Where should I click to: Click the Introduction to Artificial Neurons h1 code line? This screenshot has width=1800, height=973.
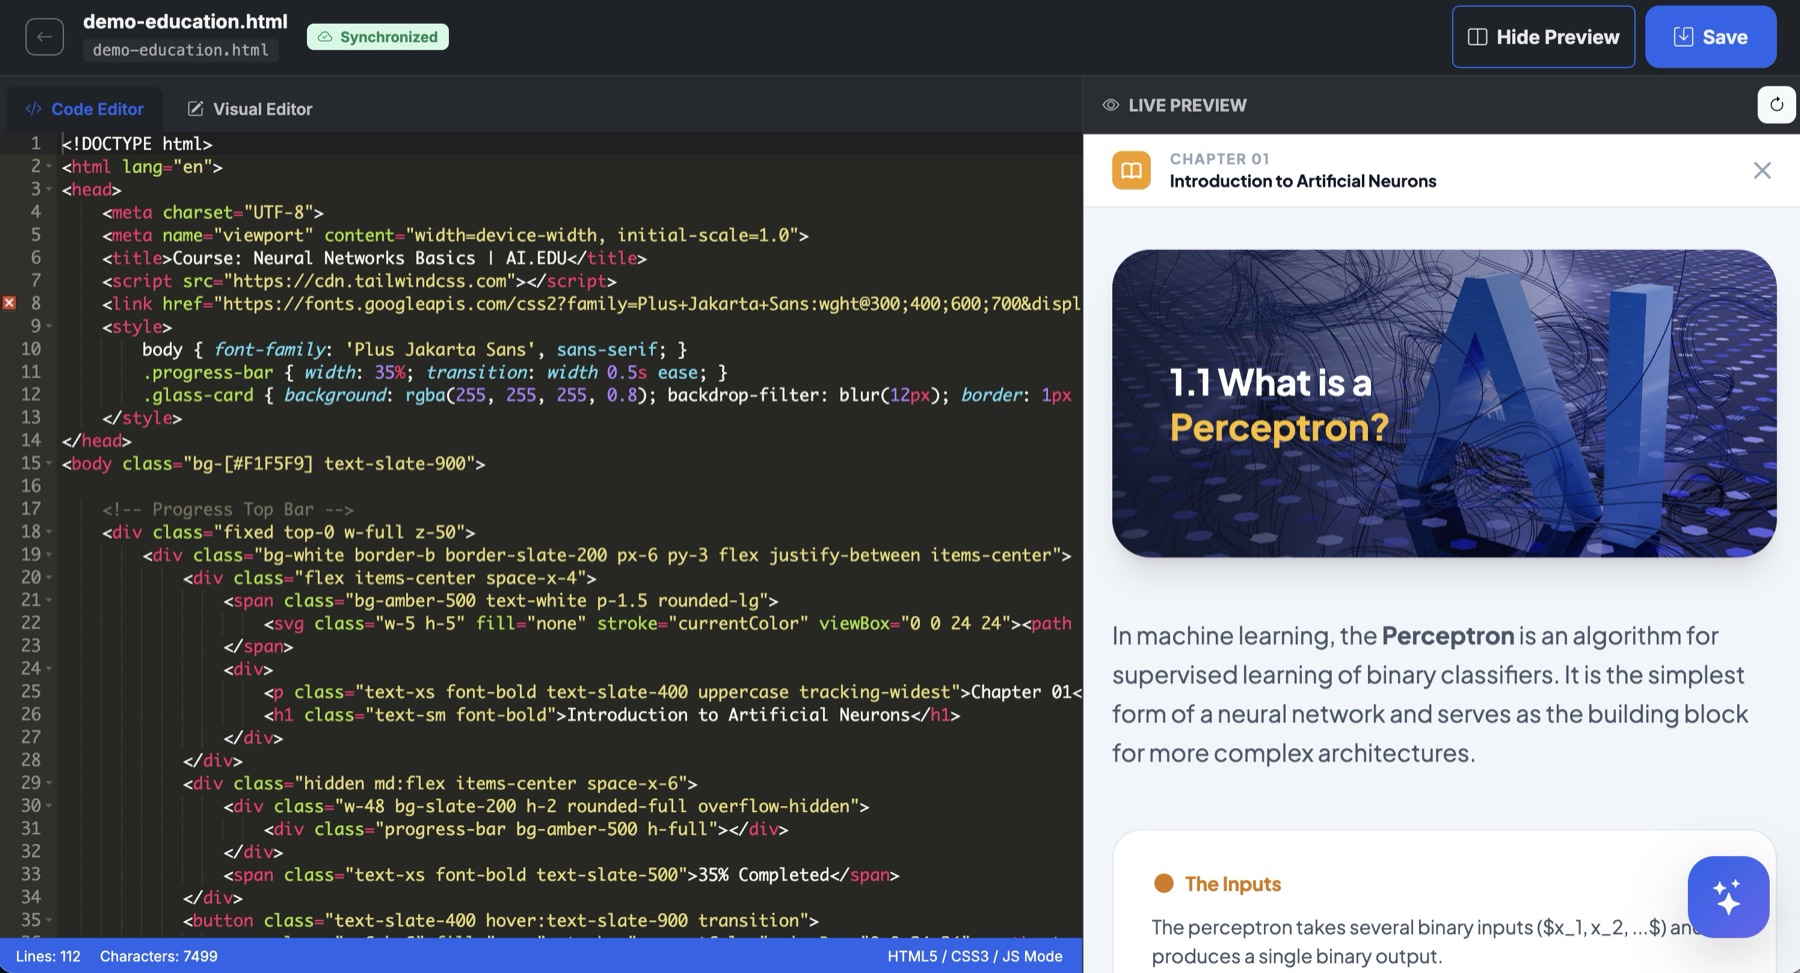coord(612,715)
